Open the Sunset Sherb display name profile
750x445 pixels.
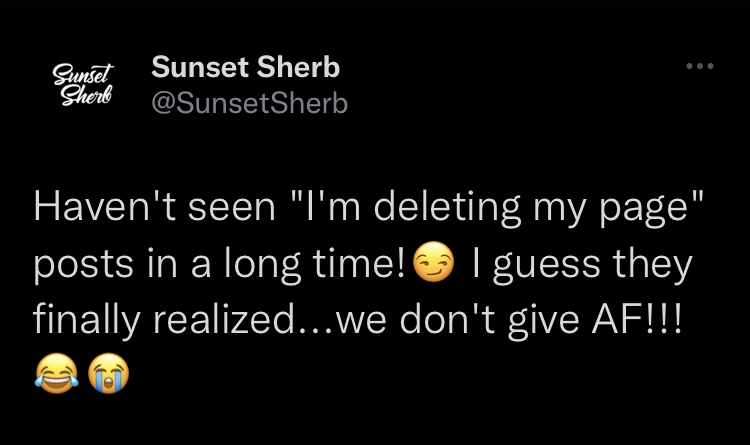pos(245,67)
